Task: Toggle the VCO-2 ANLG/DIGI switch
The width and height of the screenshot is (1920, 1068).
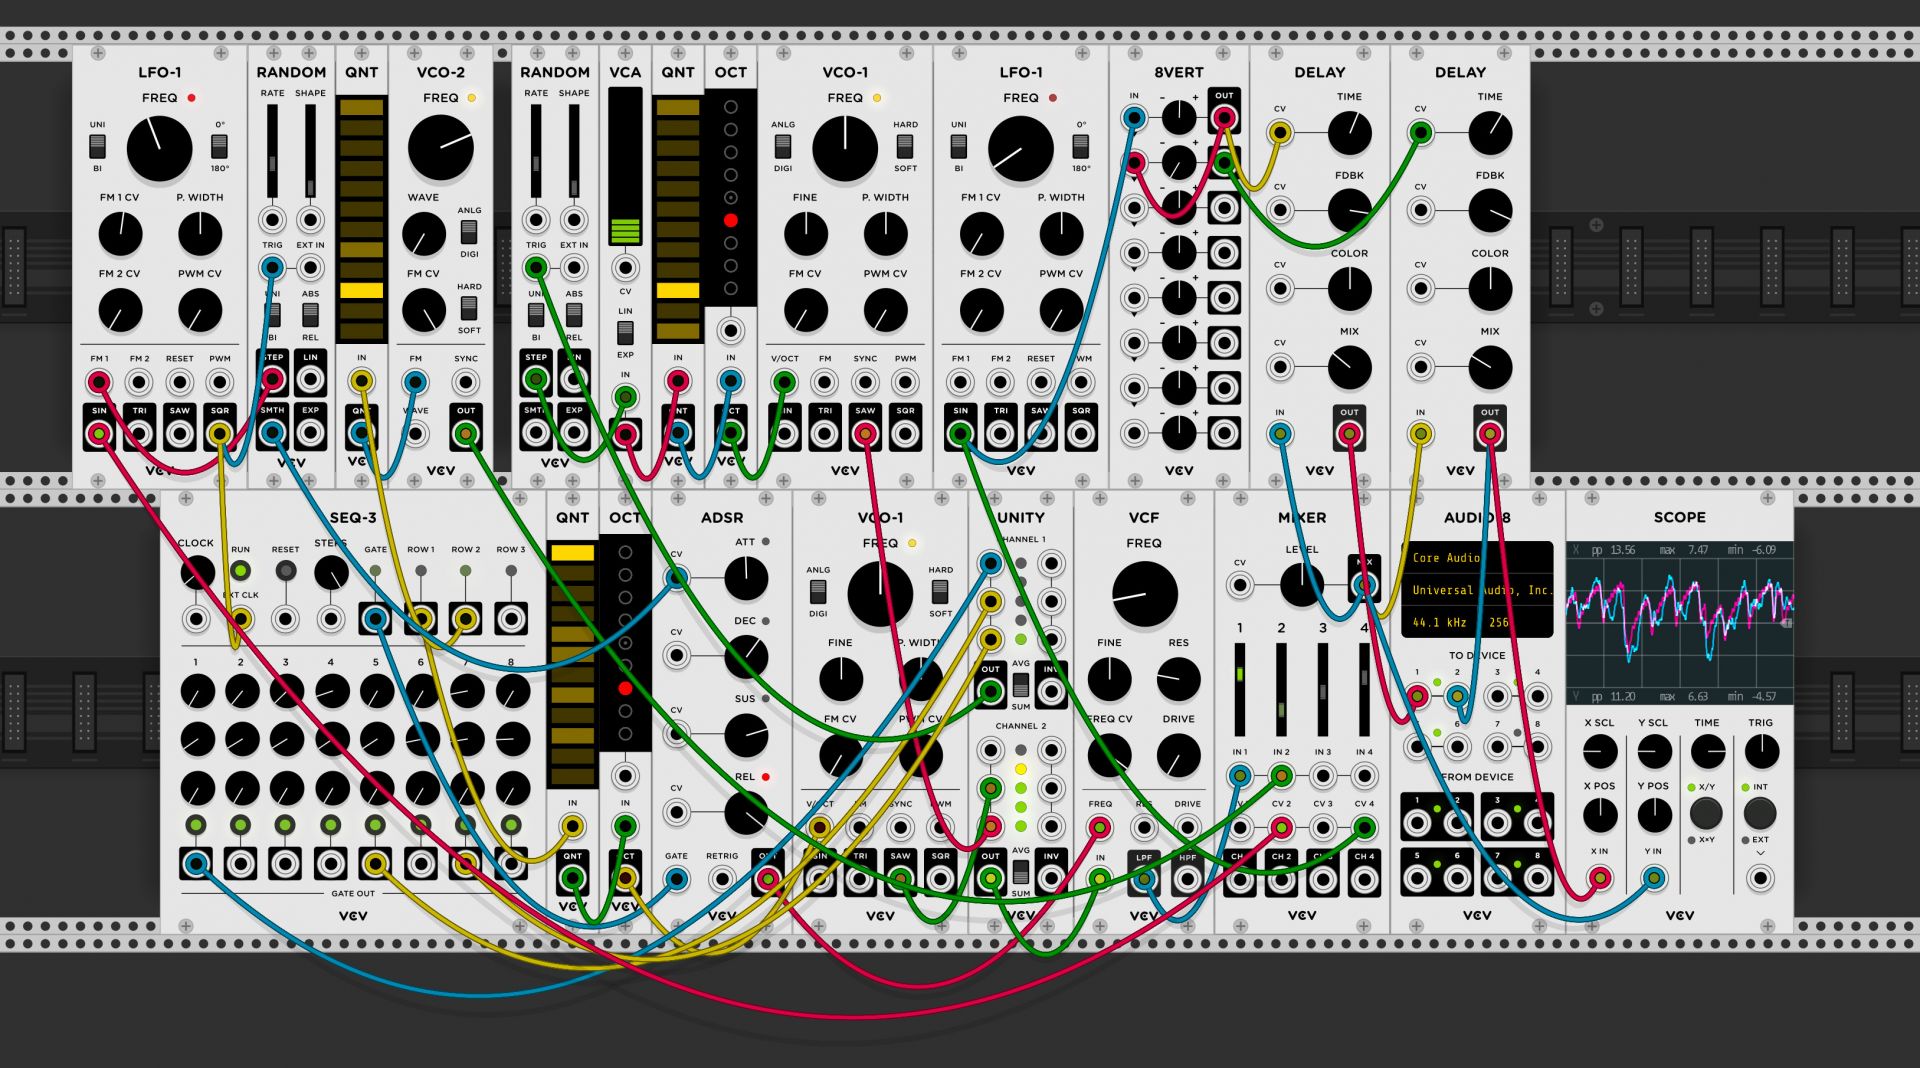Action: point(468,232)
